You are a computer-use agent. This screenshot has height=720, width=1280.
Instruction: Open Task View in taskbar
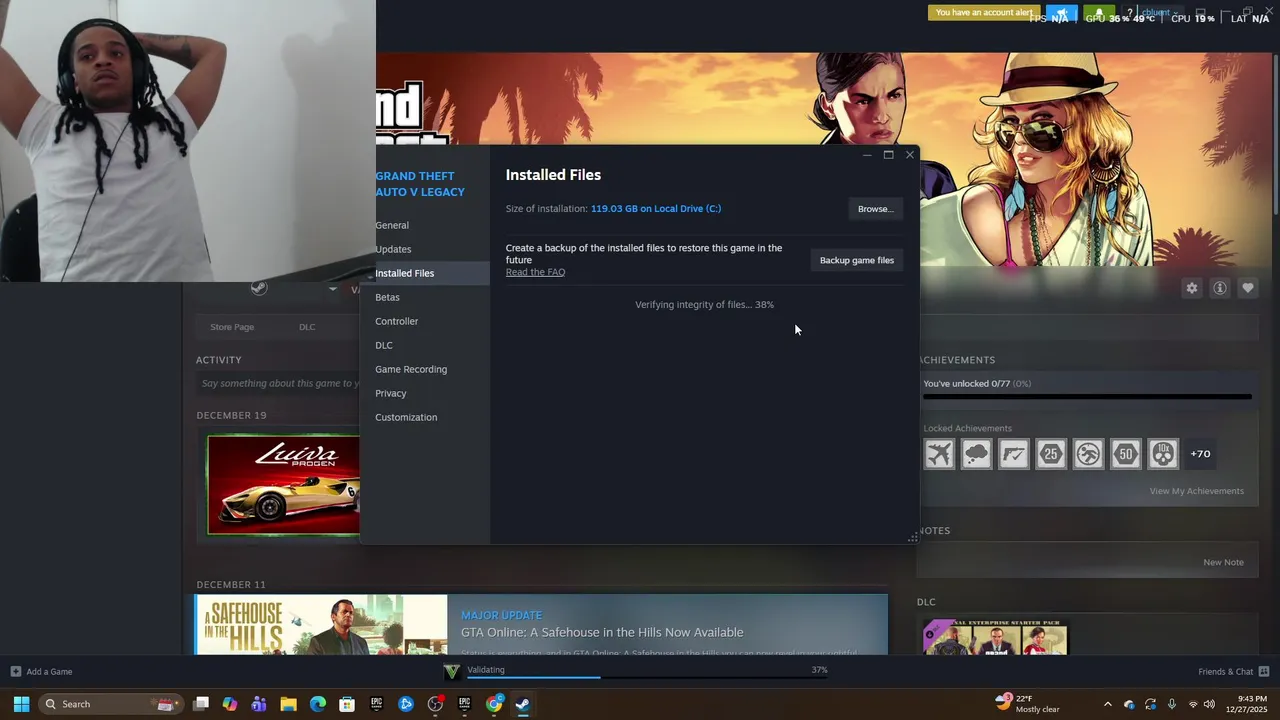pos(201,704)
